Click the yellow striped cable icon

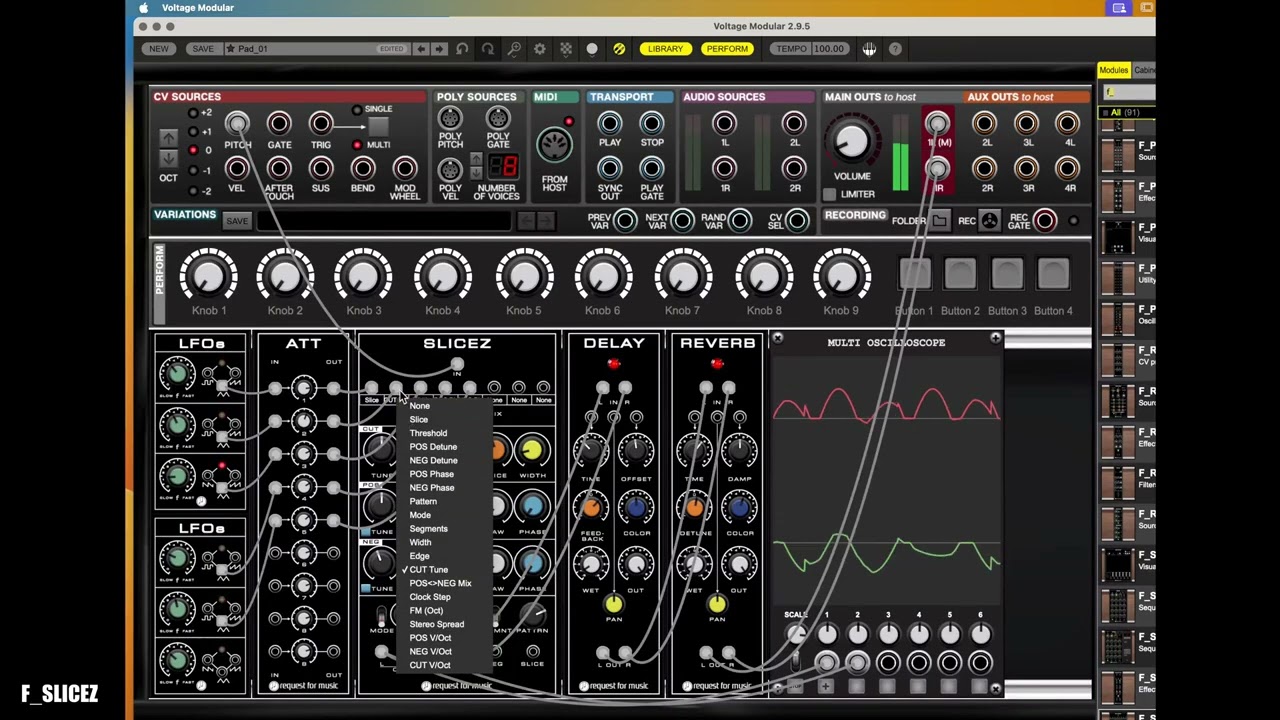(x=619, y=49)
